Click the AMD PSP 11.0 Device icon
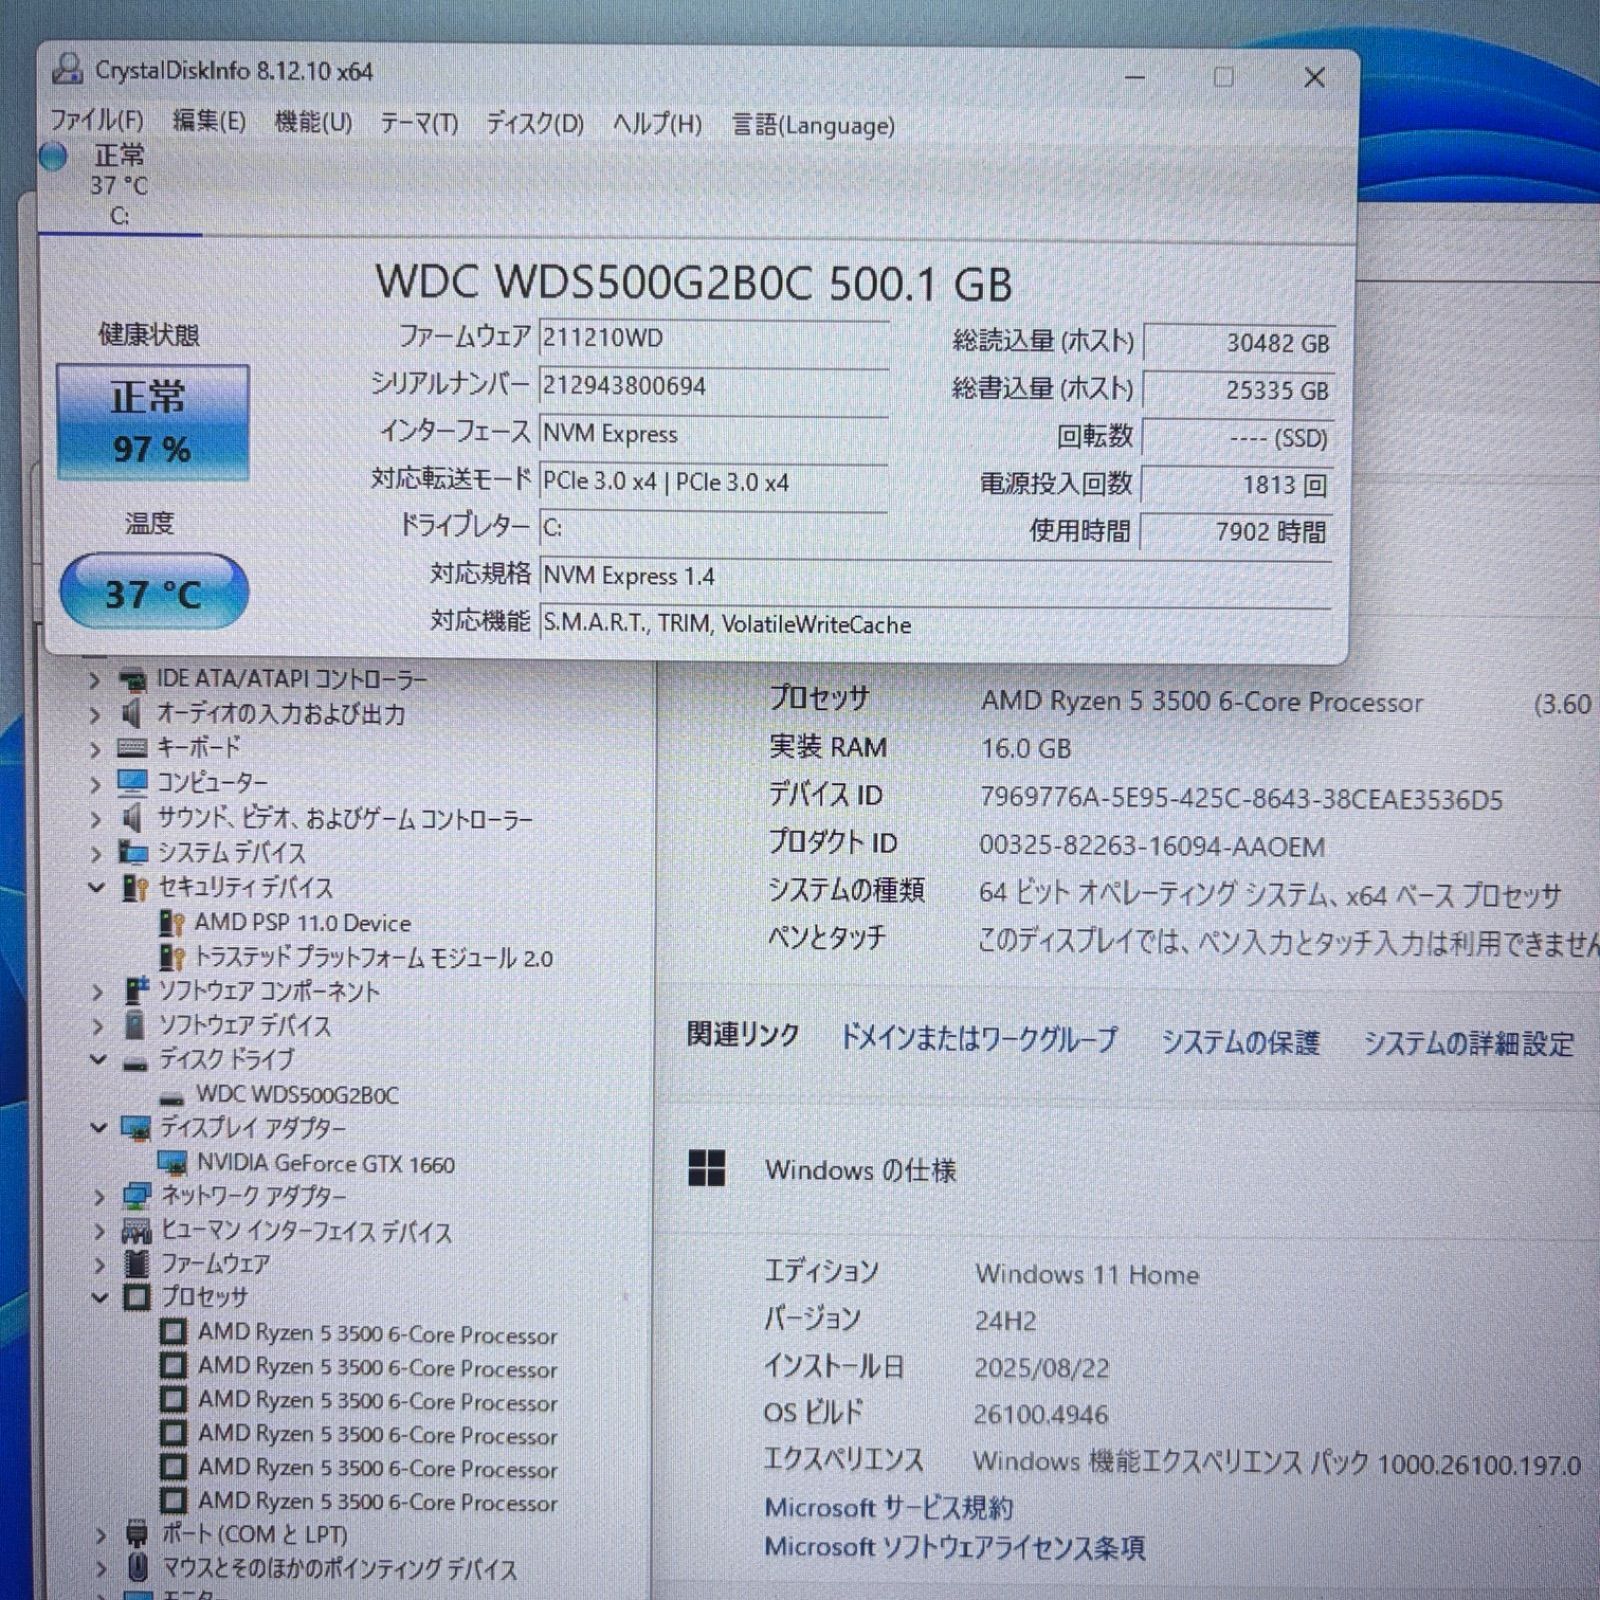1600x1600 pixels. [172, 923]
